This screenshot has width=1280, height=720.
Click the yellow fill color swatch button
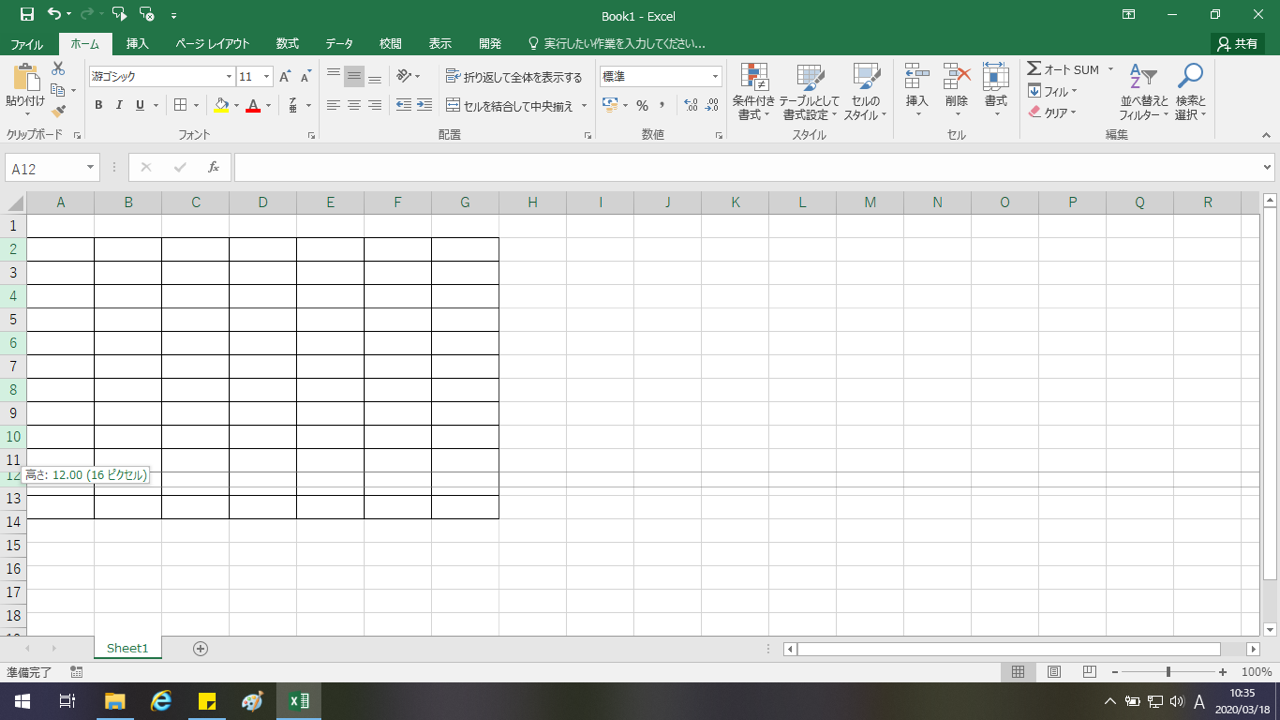(x=221, y=105)
